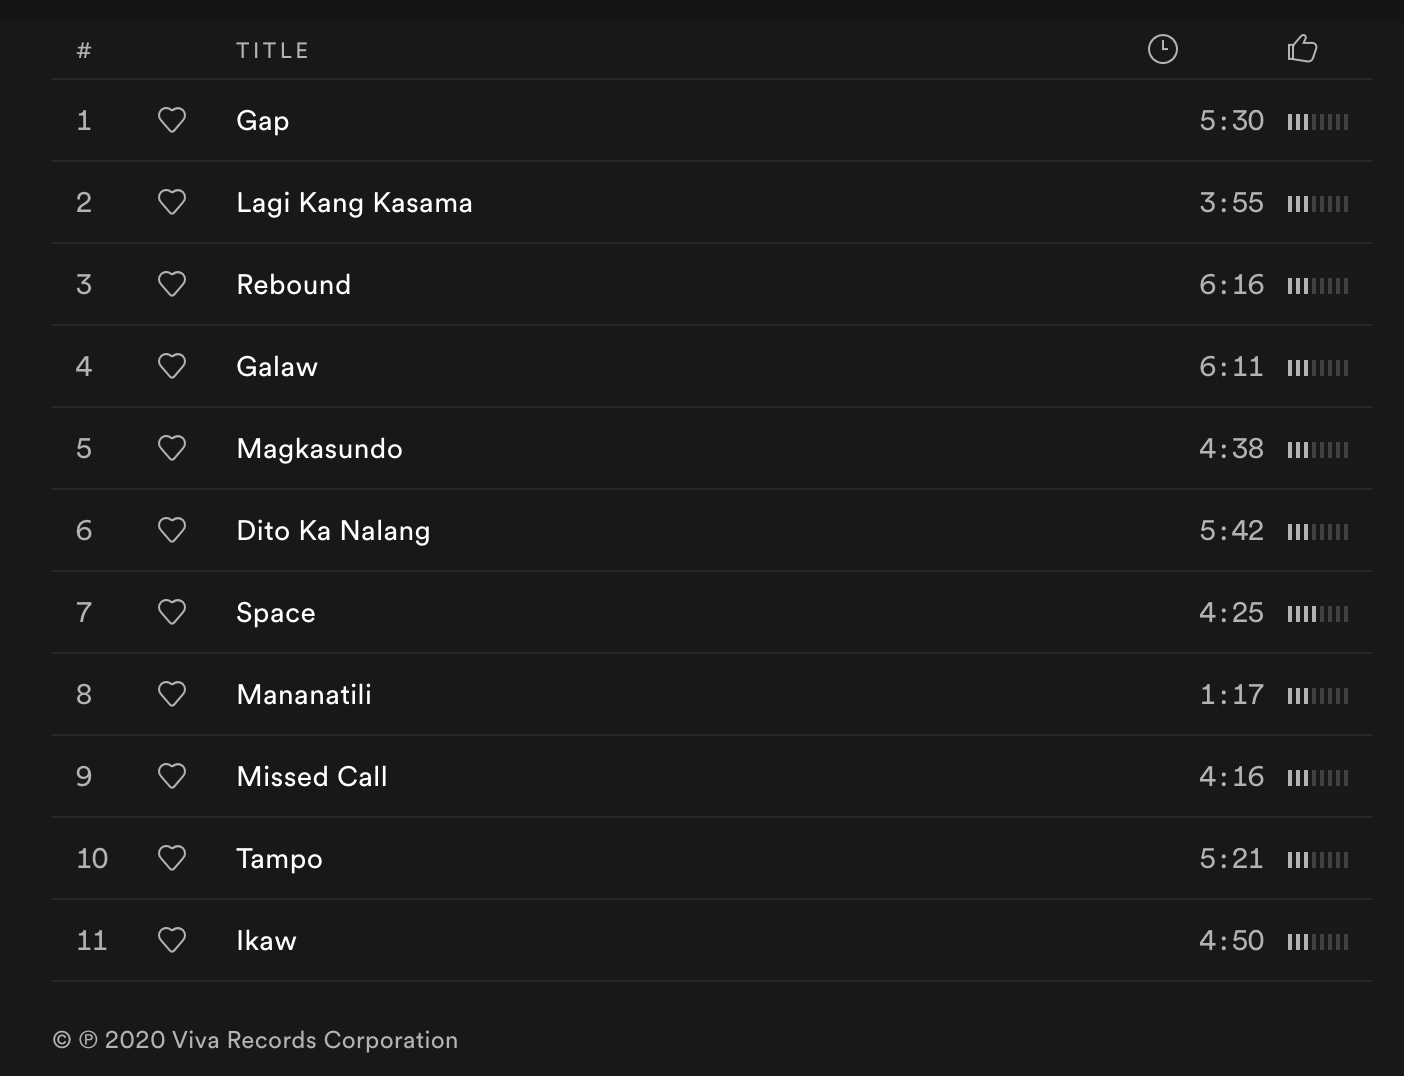The width and height of the screenshot is (1404, 1076).
Task: Select the Missed Call track title
Action: point(311,777)
